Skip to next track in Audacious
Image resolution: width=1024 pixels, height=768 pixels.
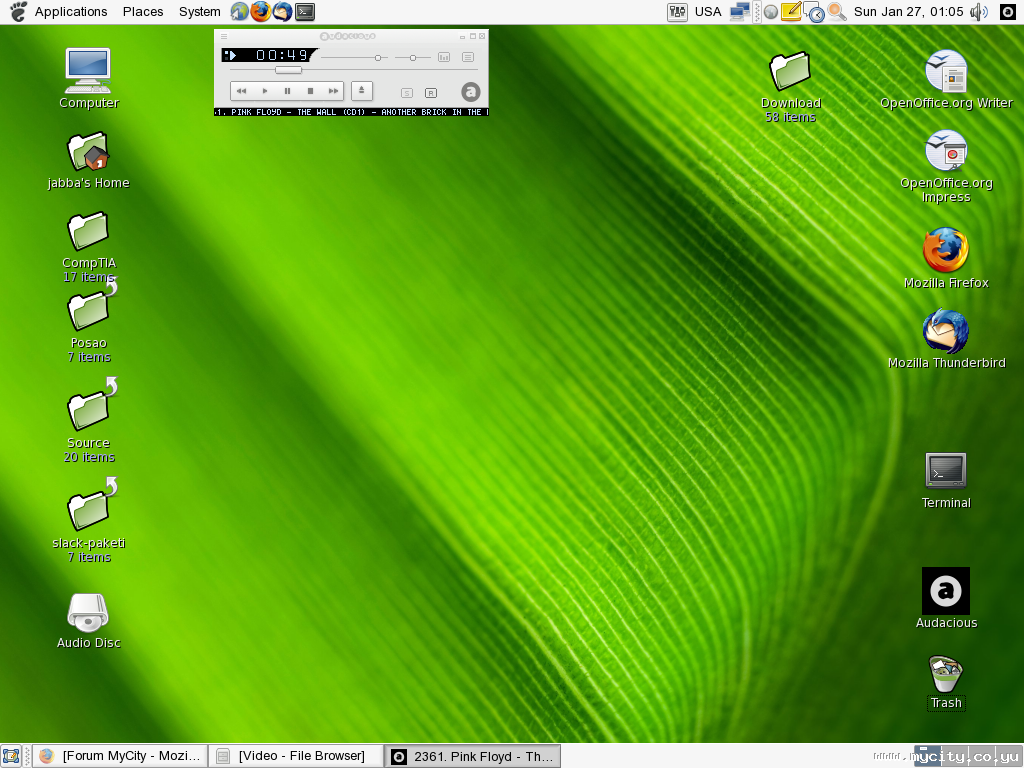click(x=333, y=91)
